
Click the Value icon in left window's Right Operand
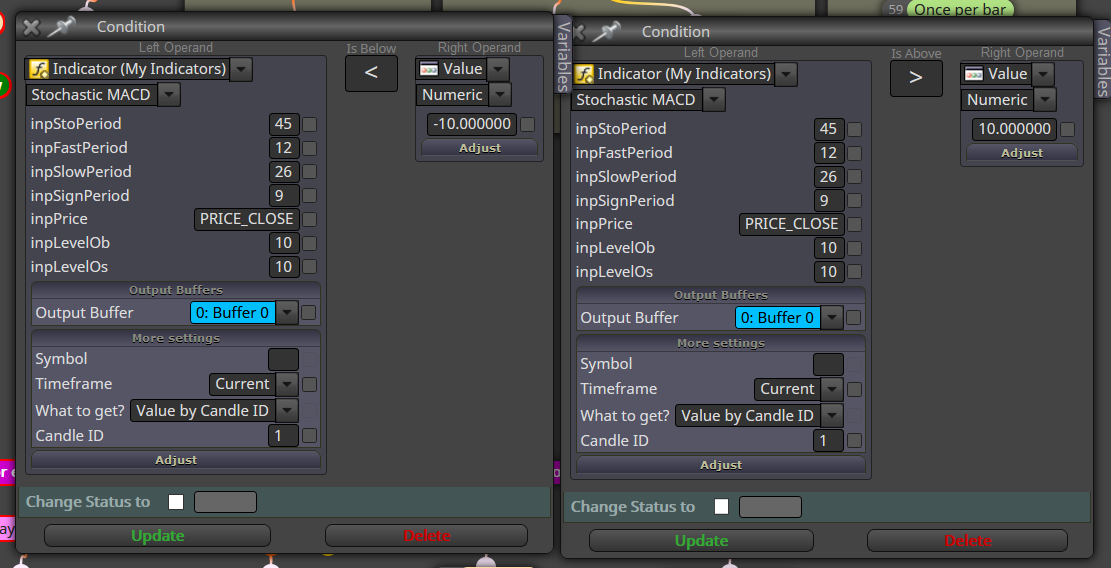(x=429, y=69)
